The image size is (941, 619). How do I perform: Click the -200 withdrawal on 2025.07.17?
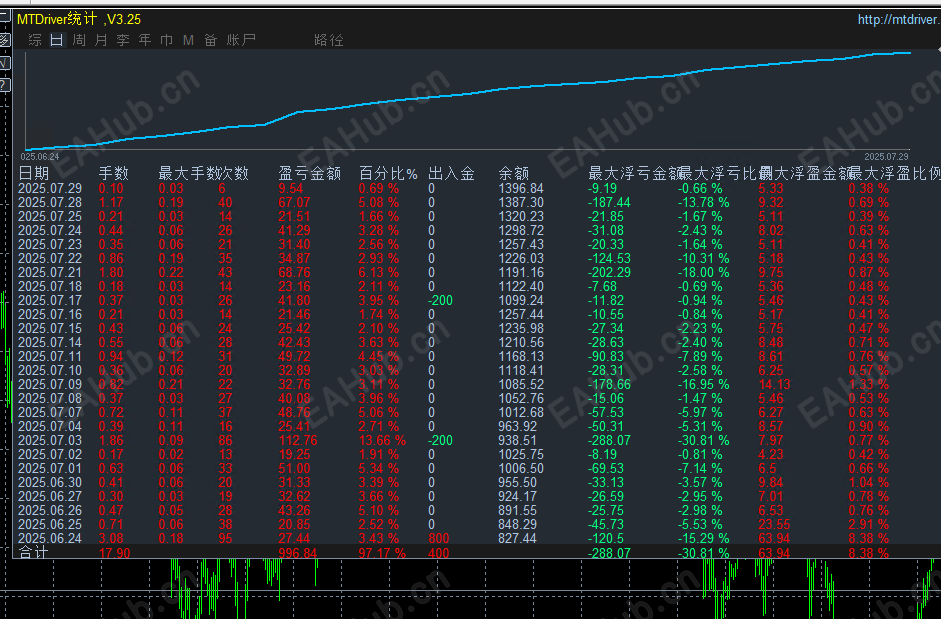point(440,301)
